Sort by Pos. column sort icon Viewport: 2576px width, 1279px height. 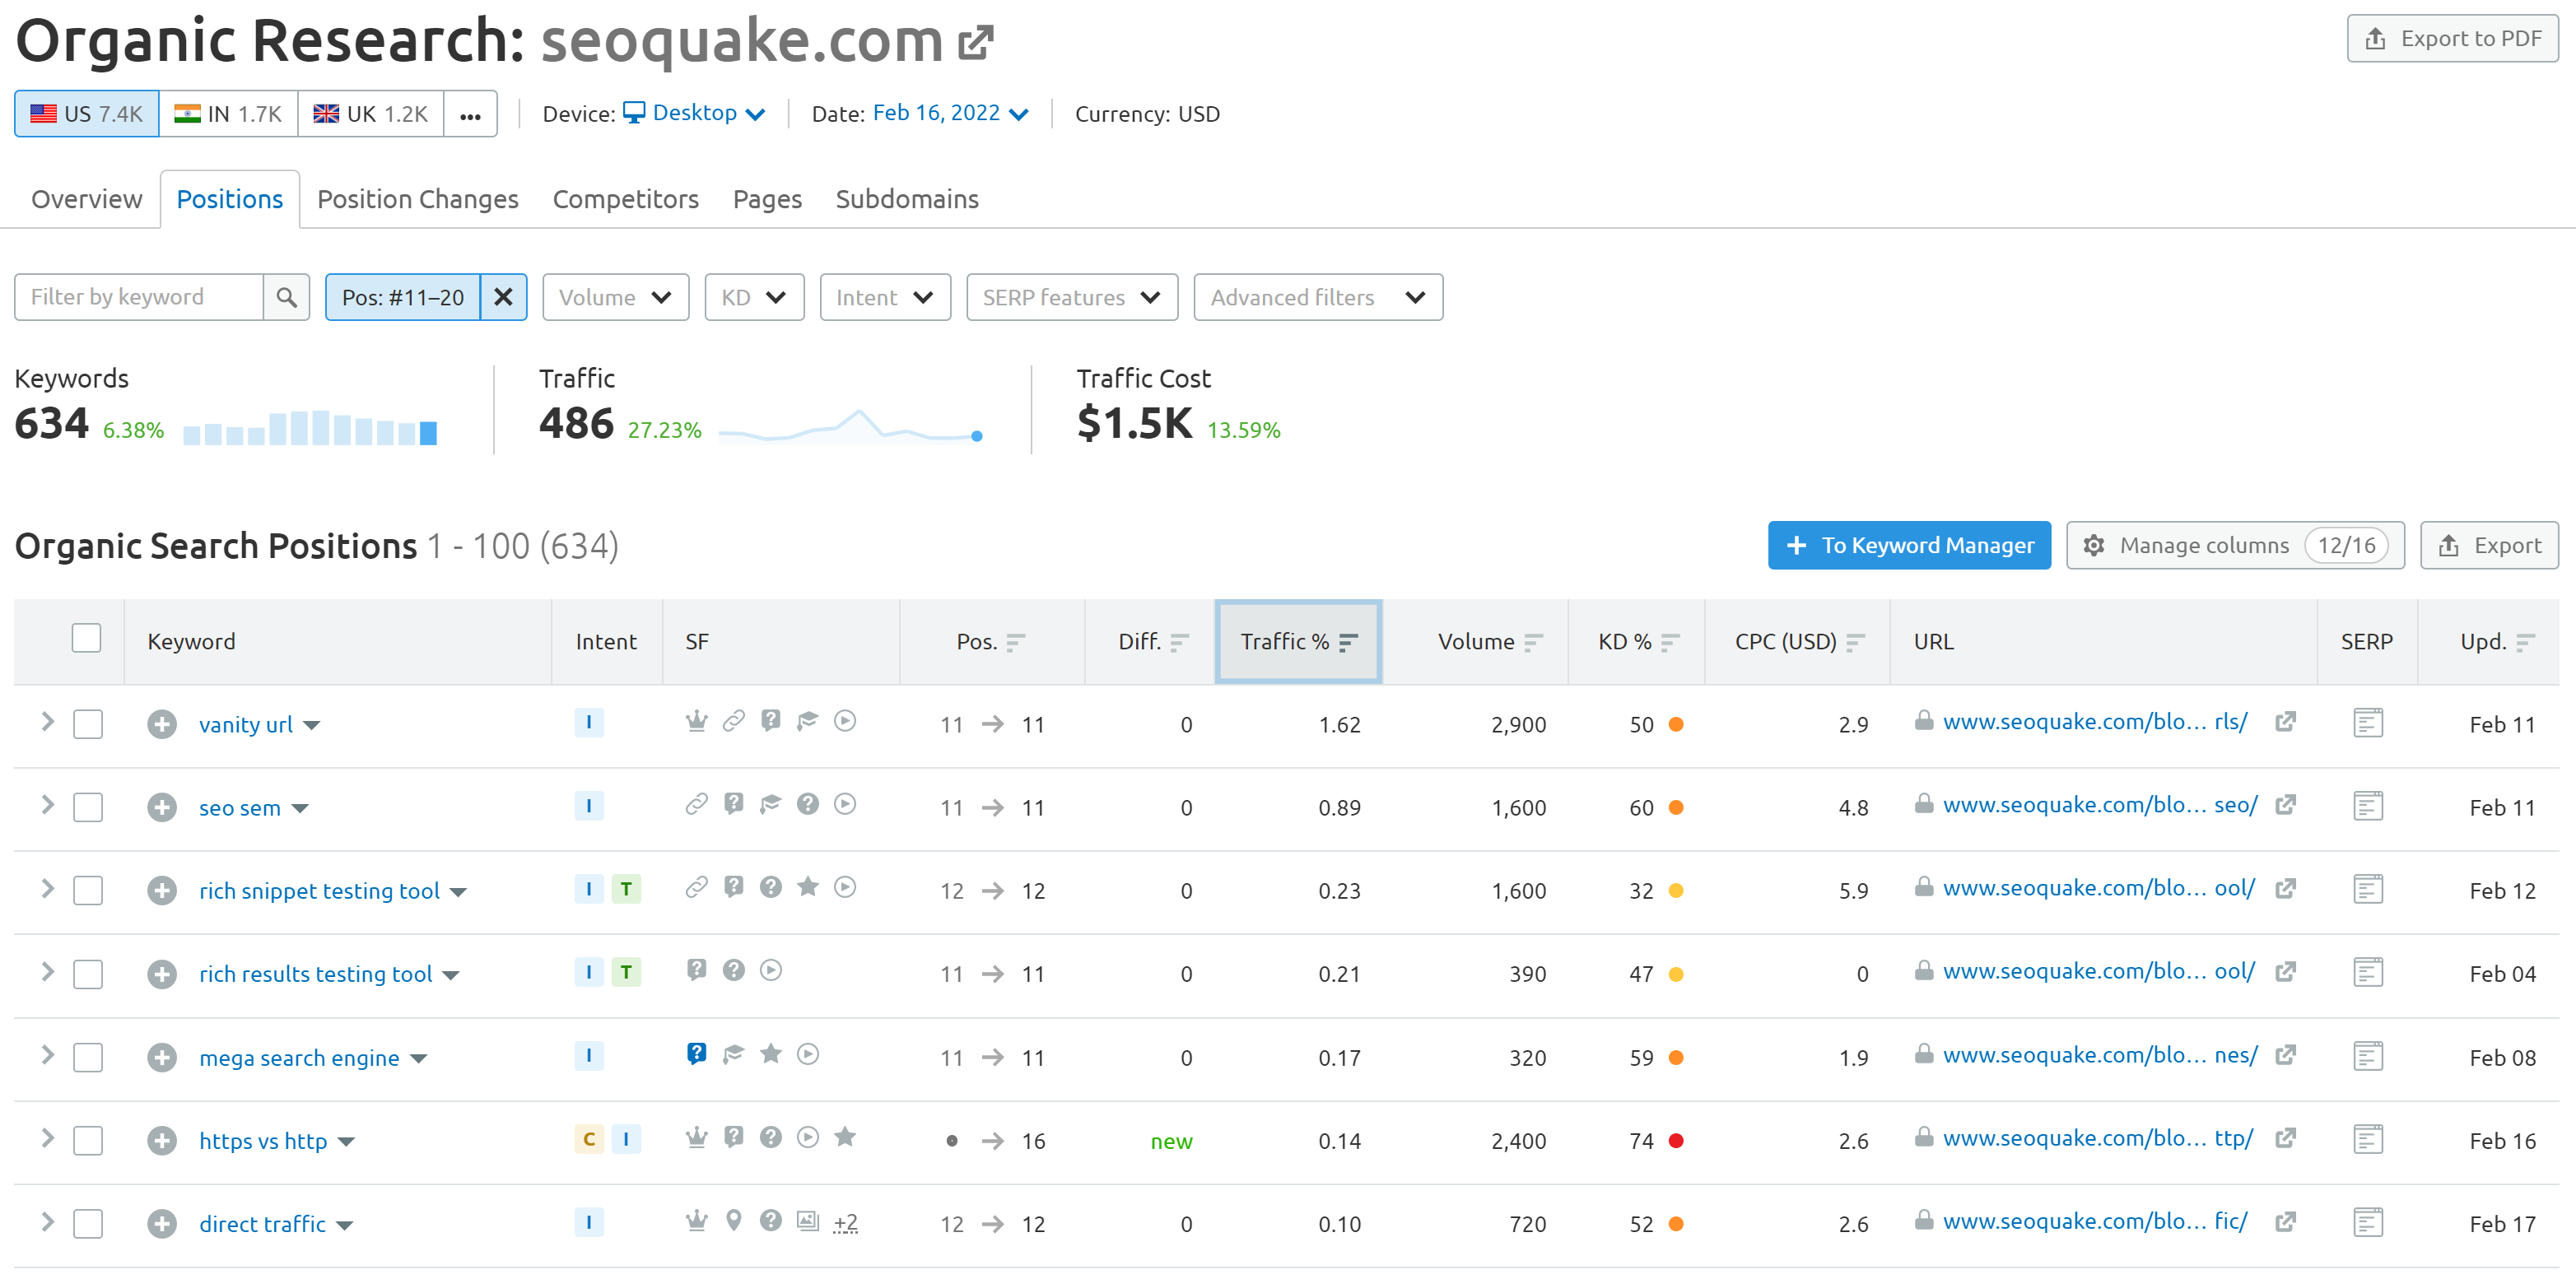click(1016, 642)
